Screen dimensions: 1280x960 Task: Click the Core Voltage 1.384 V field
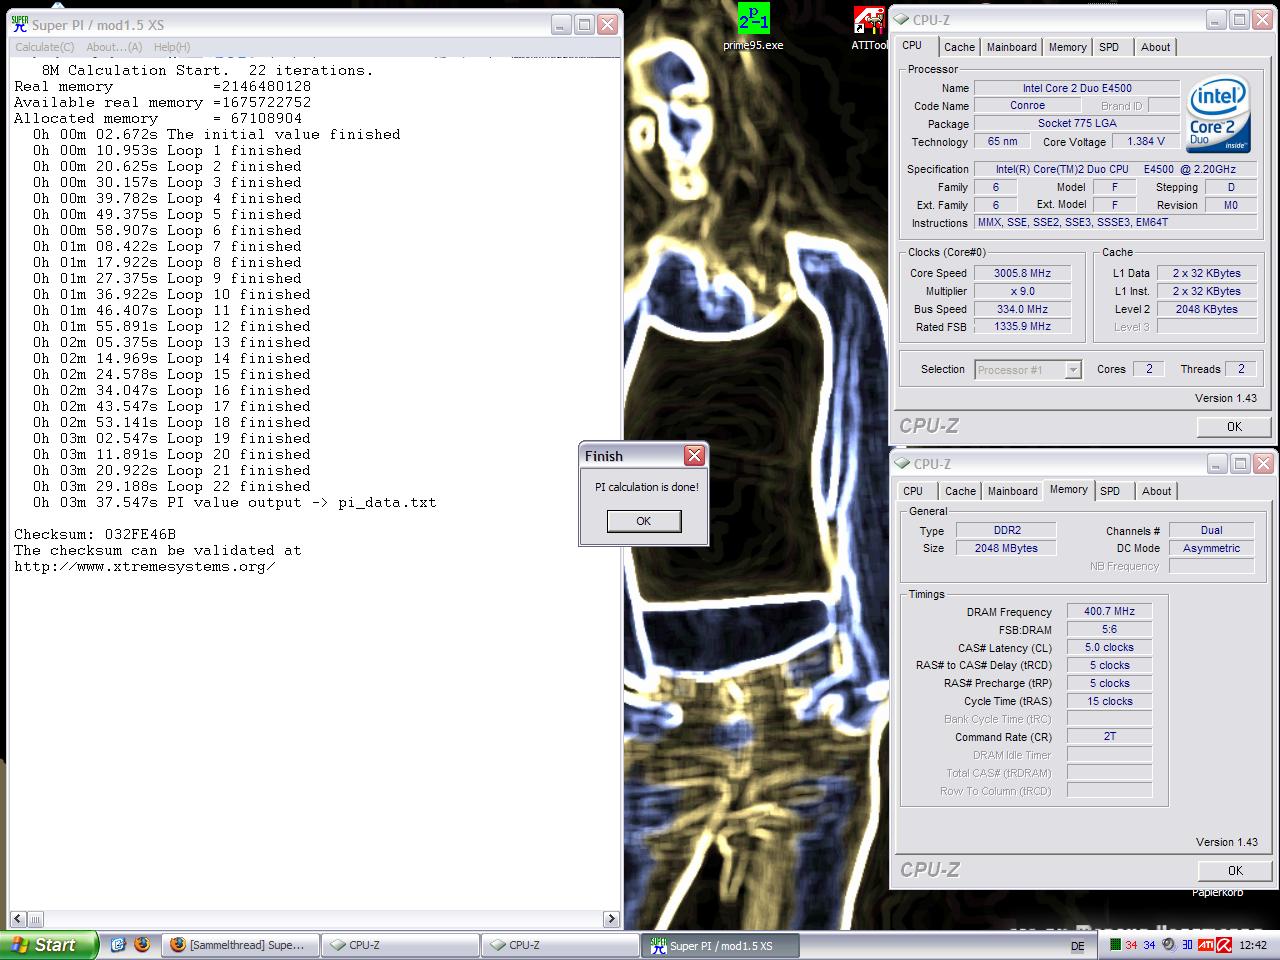pos(1145,142)
